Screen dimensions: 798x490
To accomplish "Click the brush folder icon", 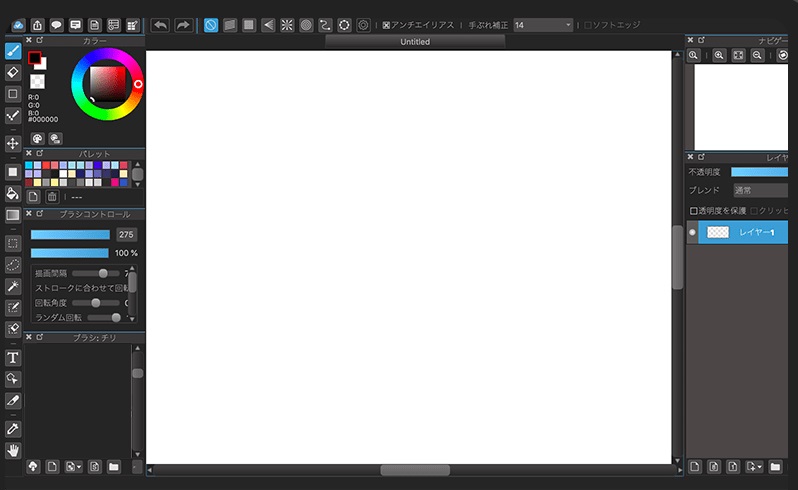I will point(113,466).
